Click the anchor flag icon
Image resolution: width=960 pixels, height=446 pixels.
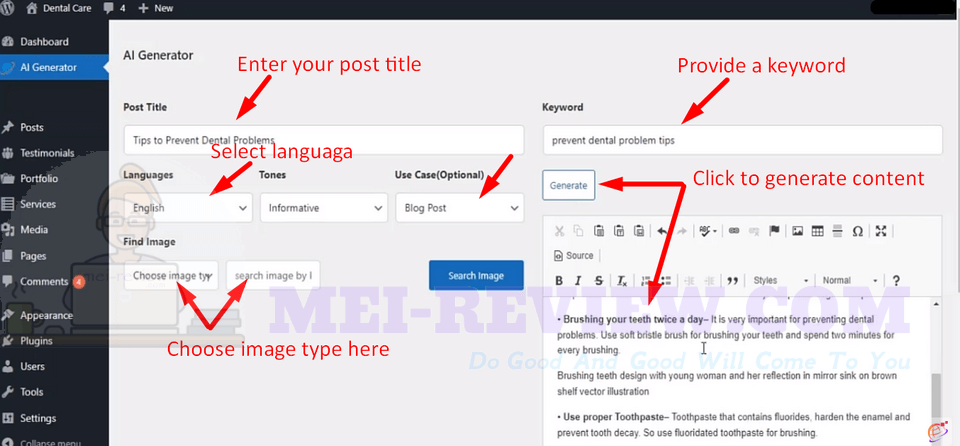(x=774, y=231)
